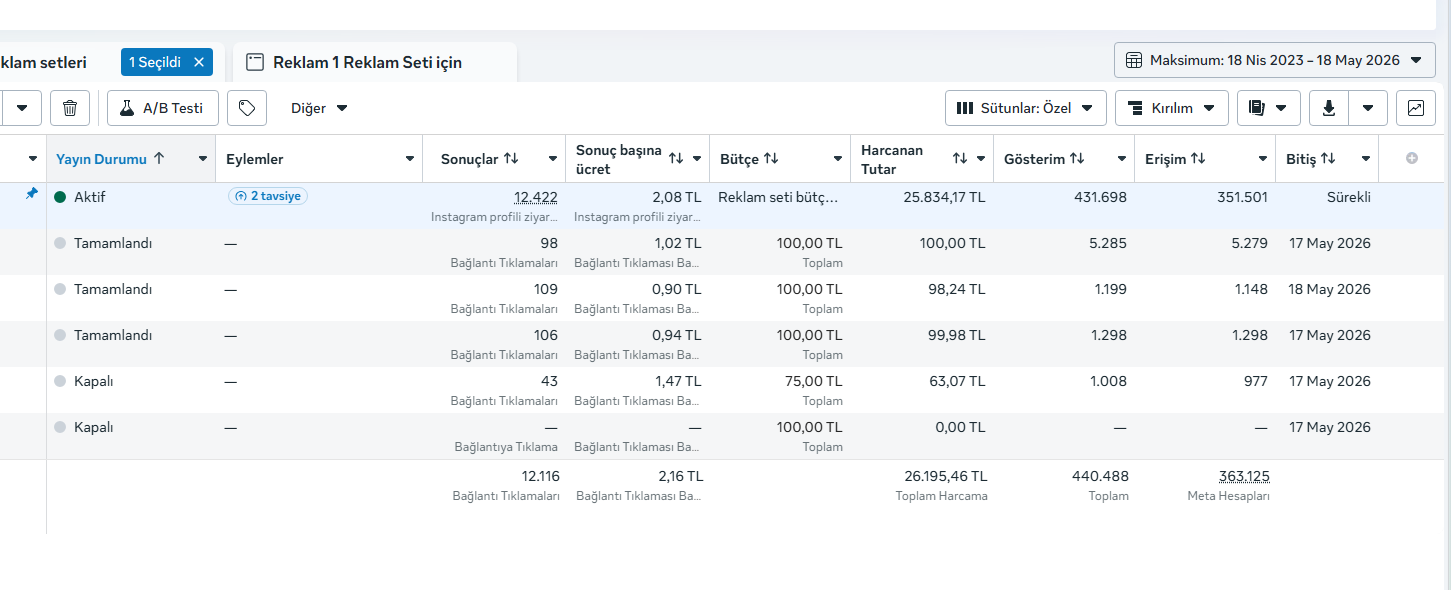Image resolution: width=1451 pixels, height=590 pixels.
Task: Sort by the Sonuçlar column arrows
Action: [511, 159]
